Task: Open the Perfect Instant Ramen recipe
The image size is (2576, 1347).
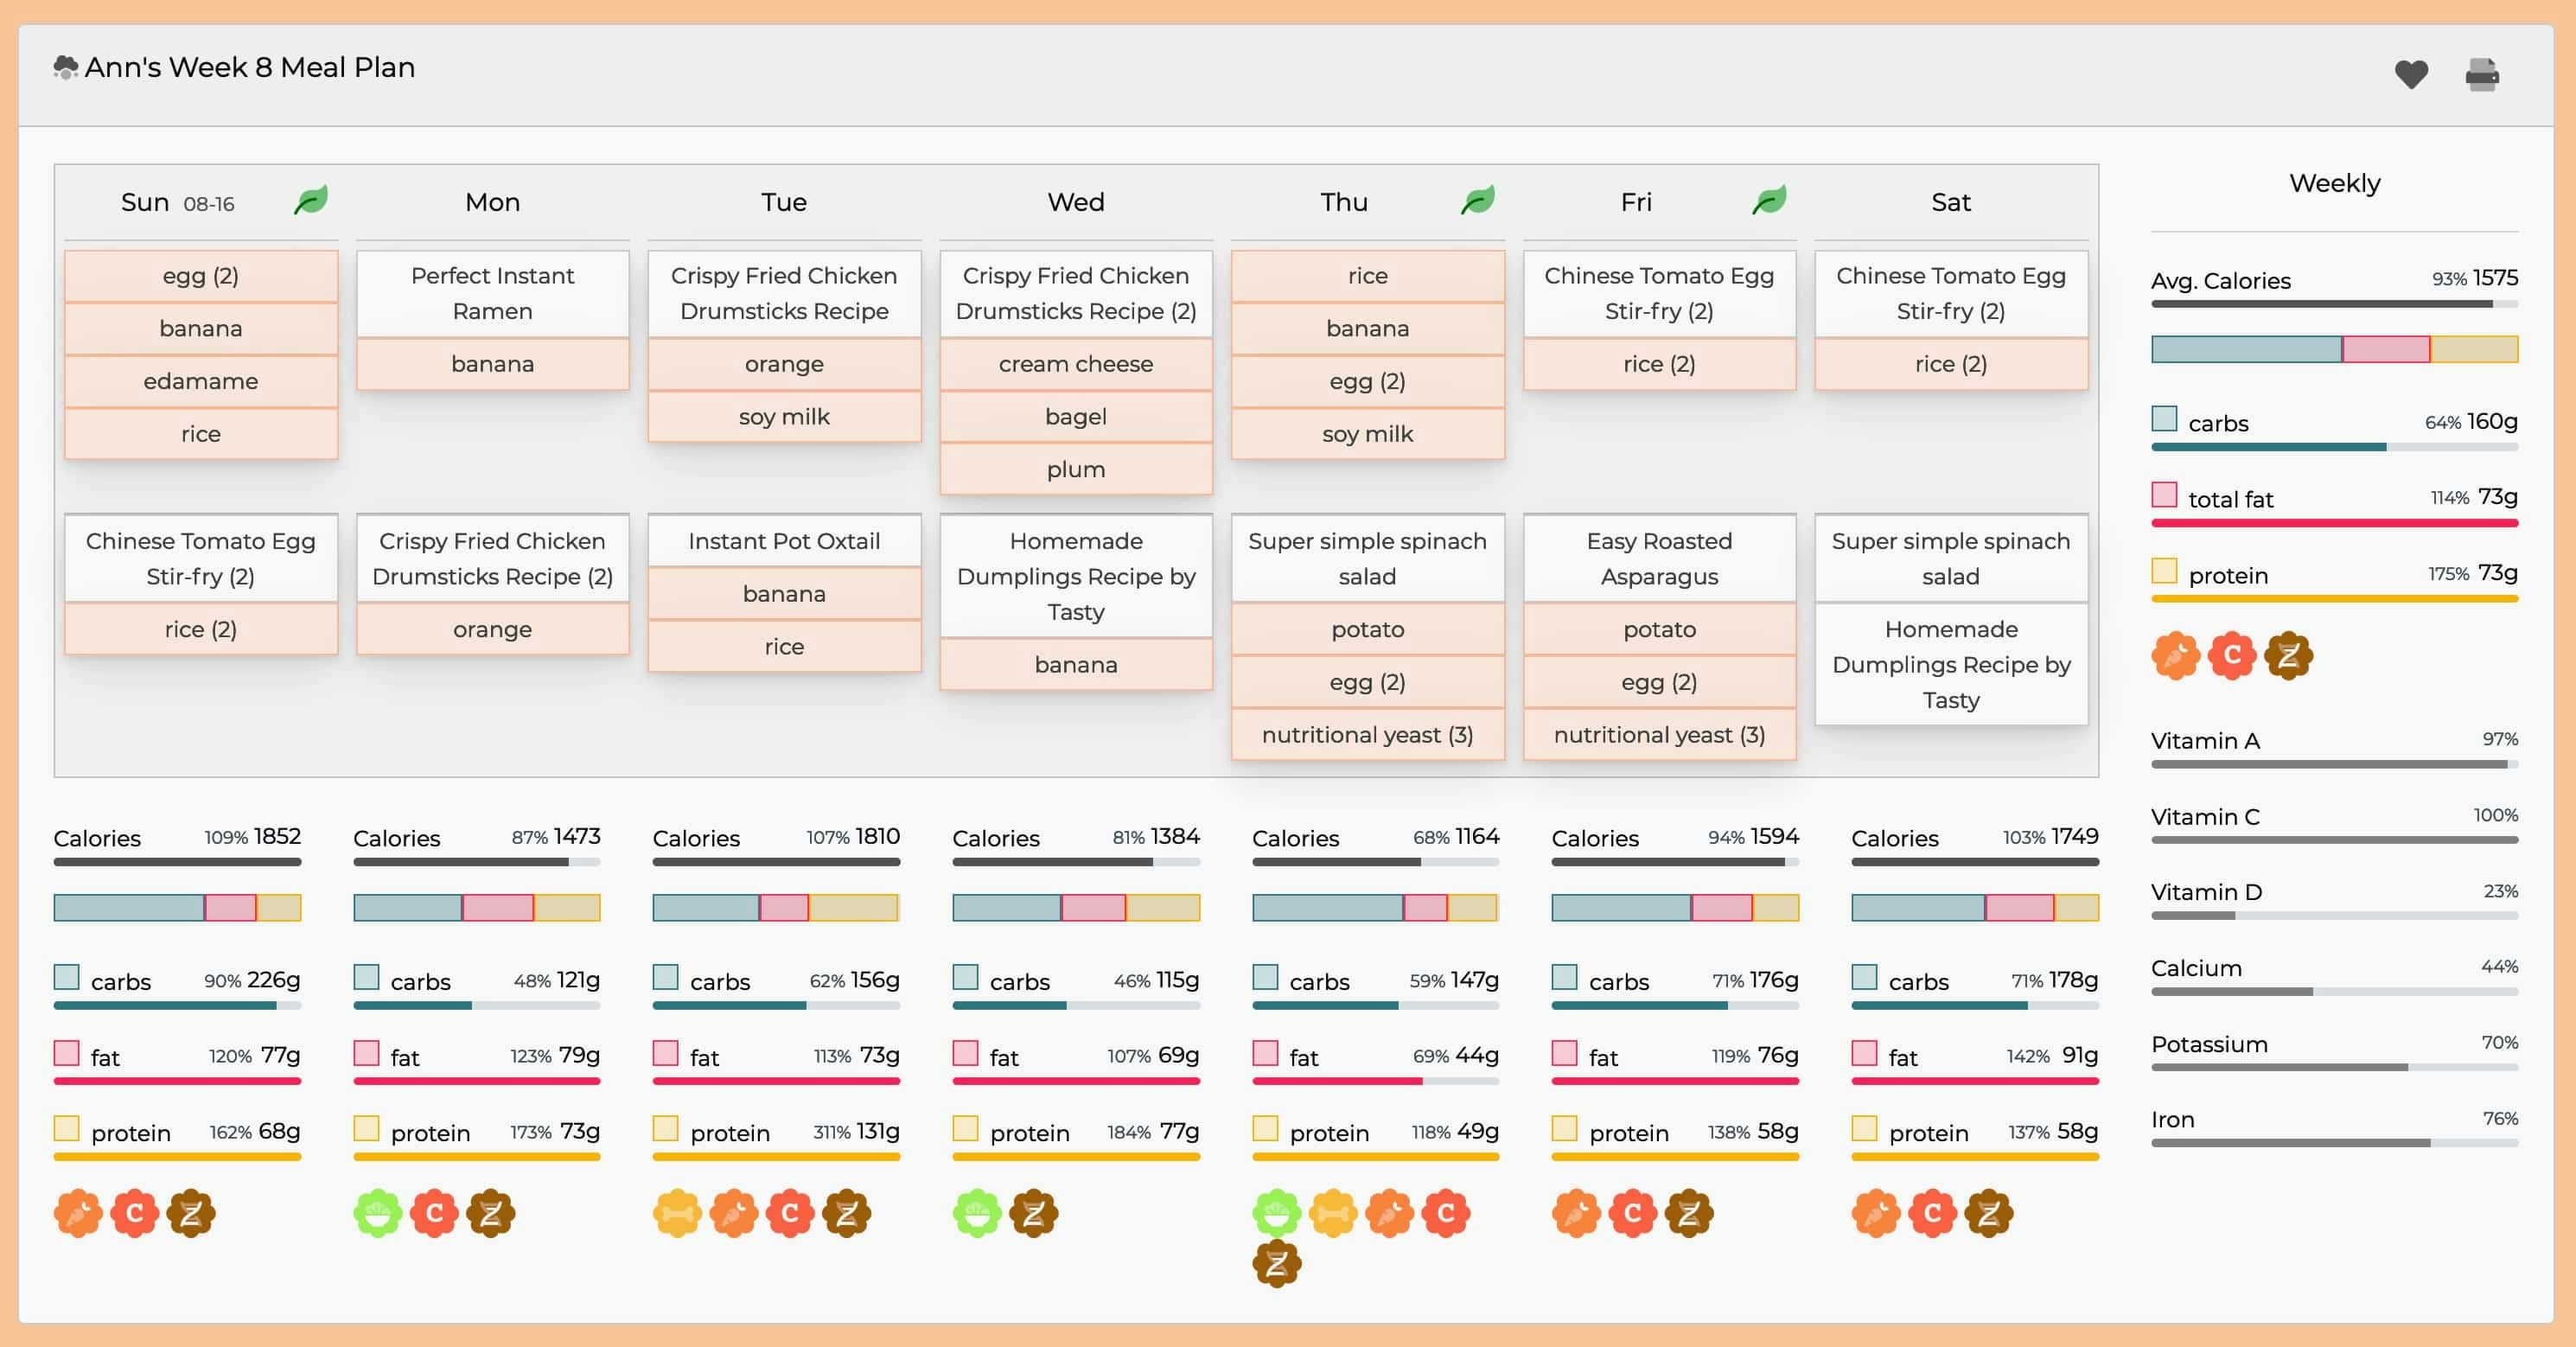Action: [492, 293]
